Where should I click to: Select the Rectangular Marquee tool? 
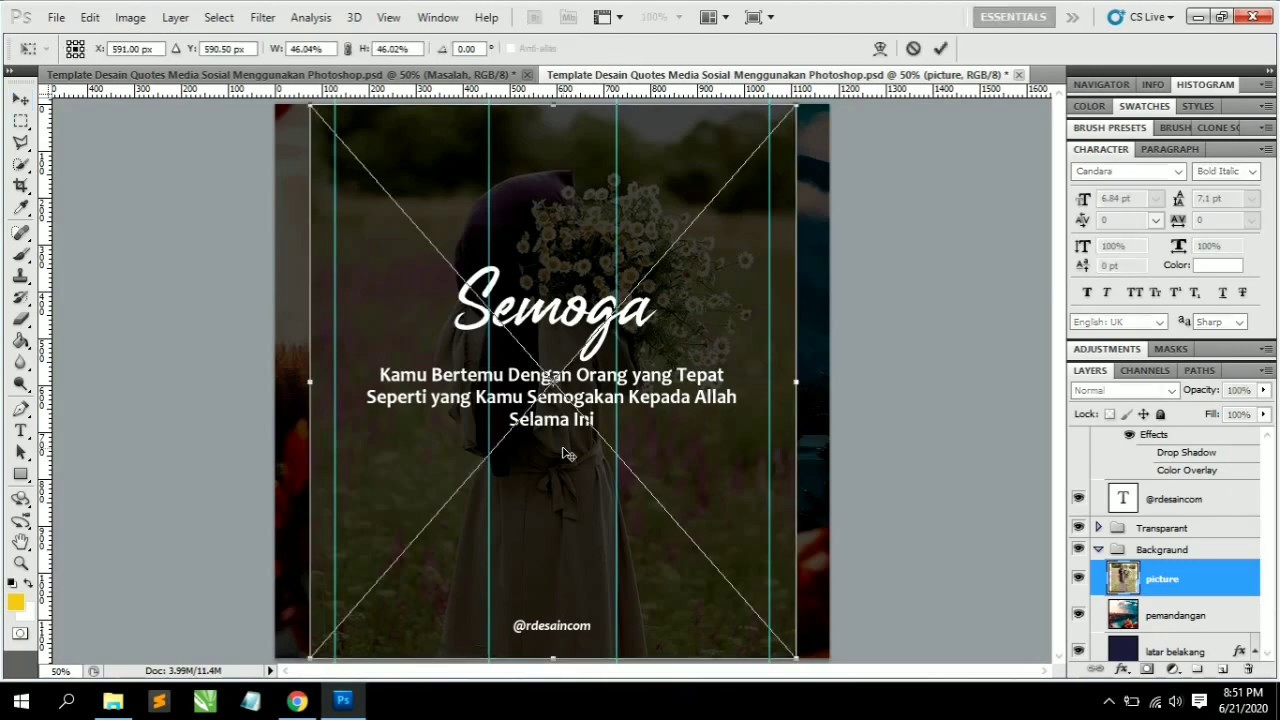20,121
